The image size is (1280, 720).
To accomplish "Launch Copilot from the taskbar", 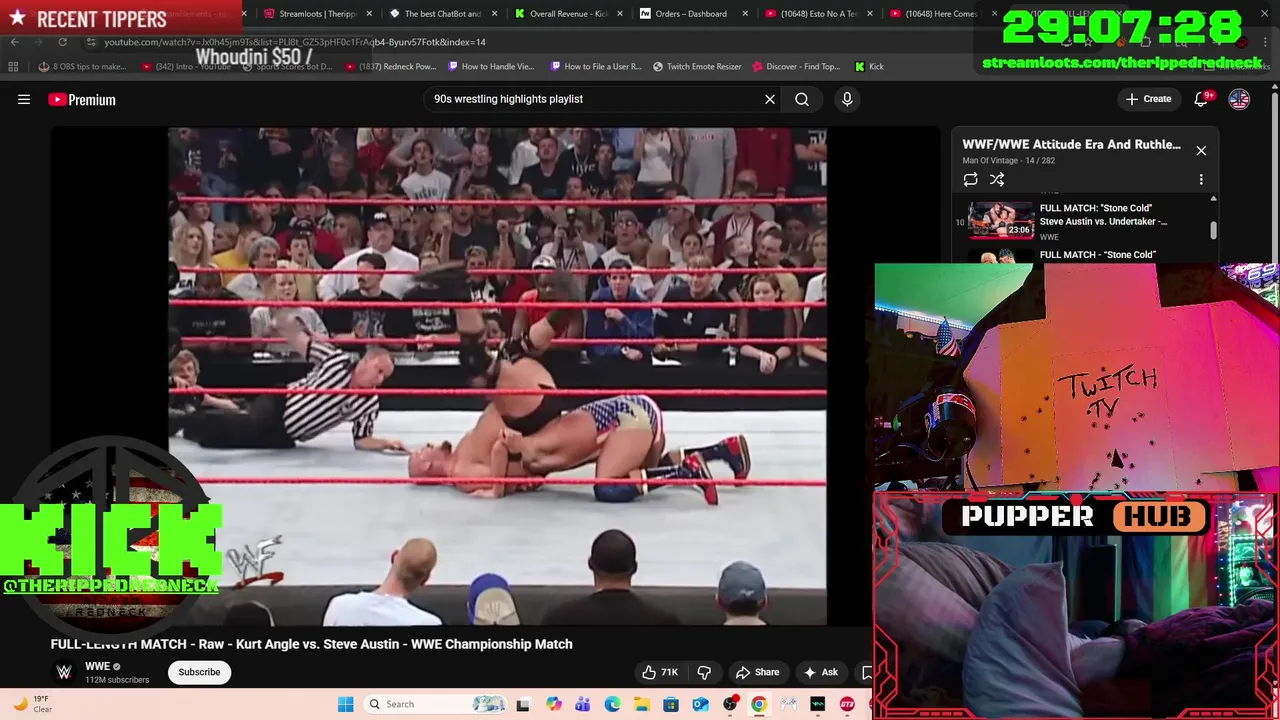I will (553, 704).
